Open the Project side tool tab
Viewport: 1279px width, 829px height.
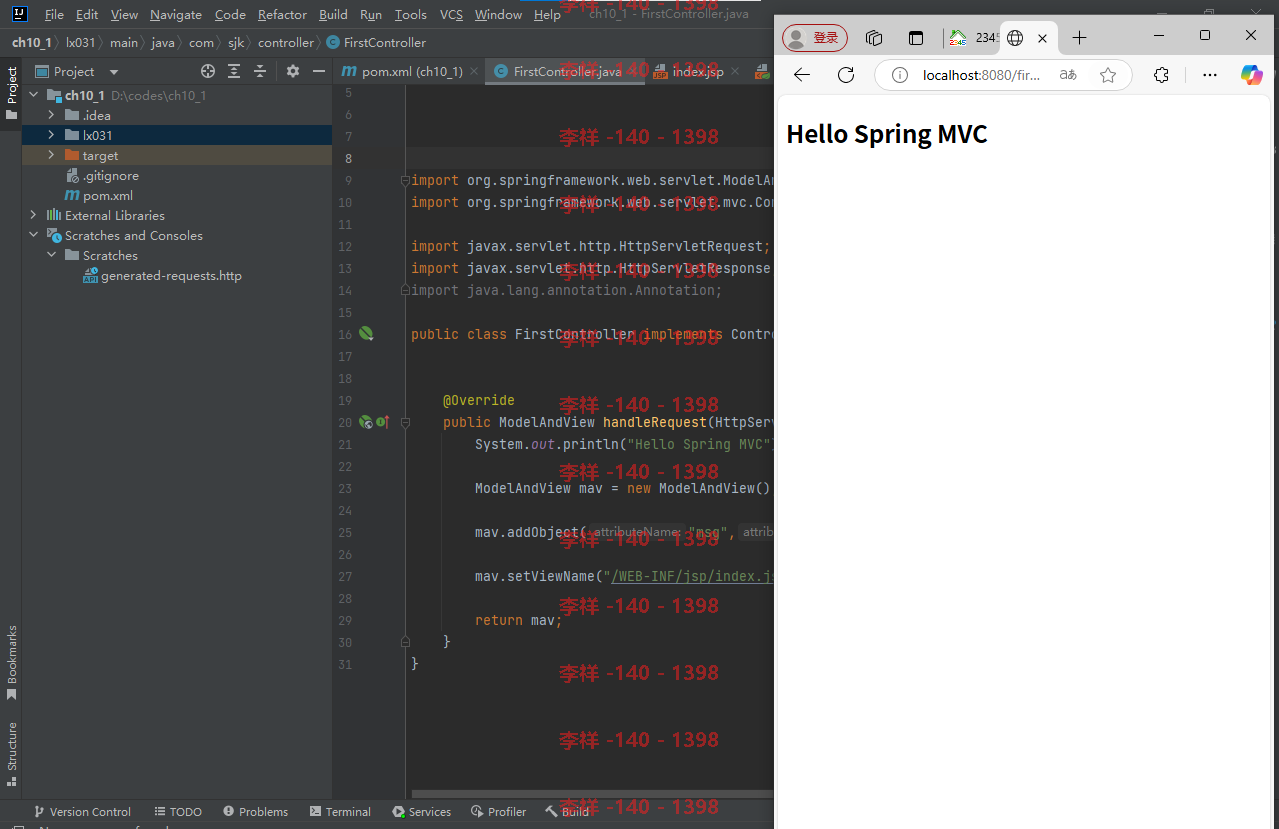point(11,93)
